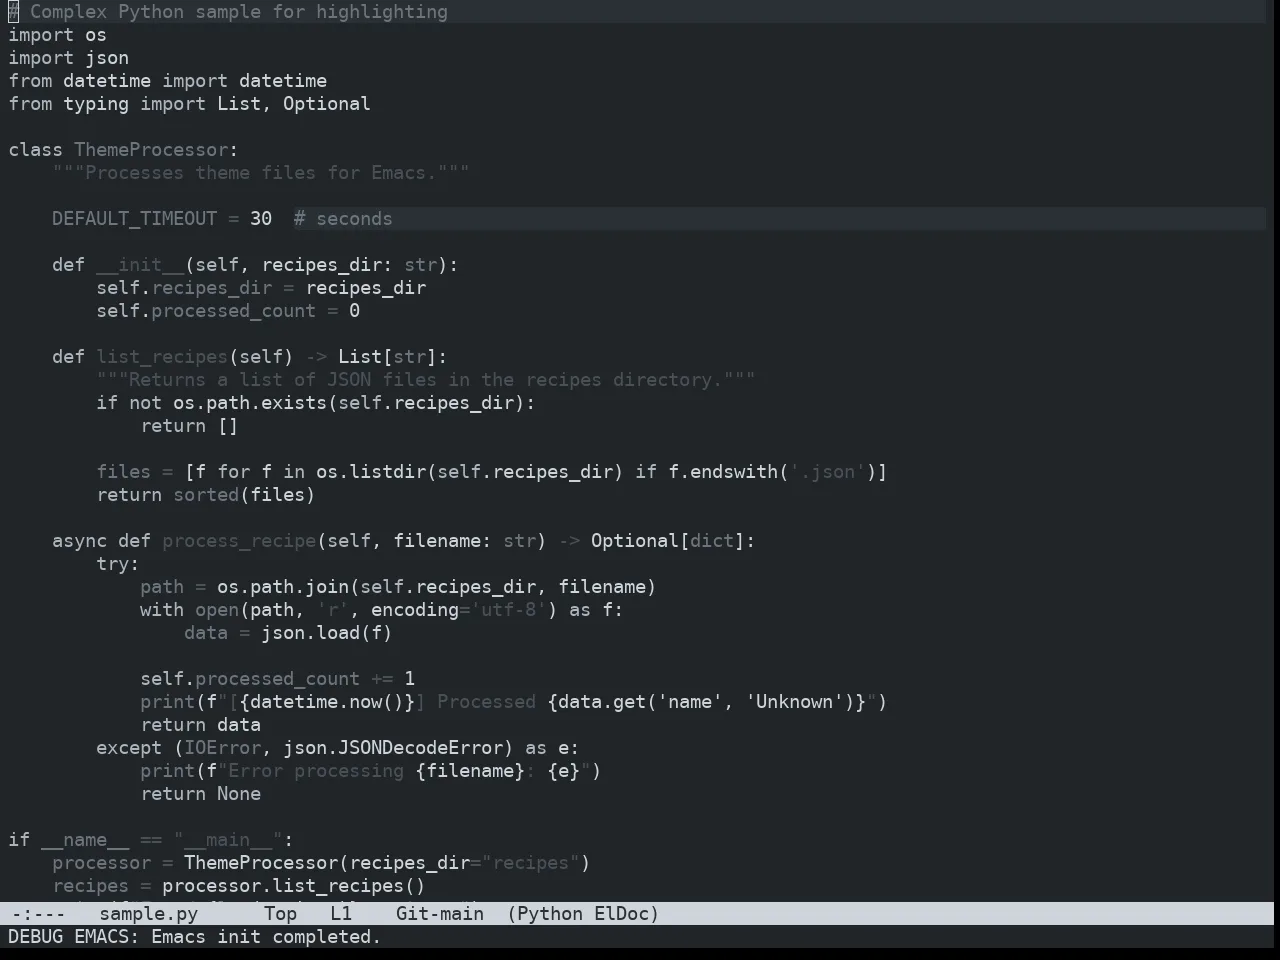Click the 'try:' keyword
This screenshot has height=960, width=1280.
(x=118, y=564)
